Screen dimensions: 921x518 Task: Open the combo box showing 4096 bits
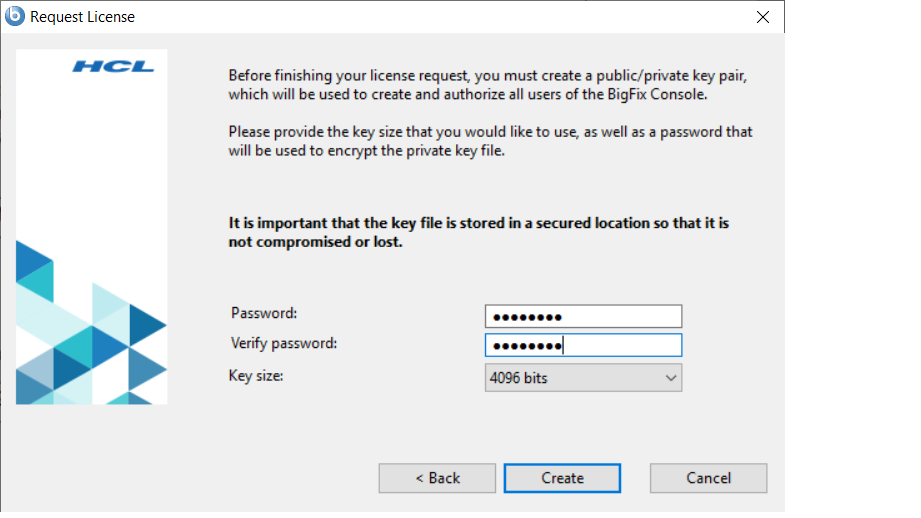(582, 378)
